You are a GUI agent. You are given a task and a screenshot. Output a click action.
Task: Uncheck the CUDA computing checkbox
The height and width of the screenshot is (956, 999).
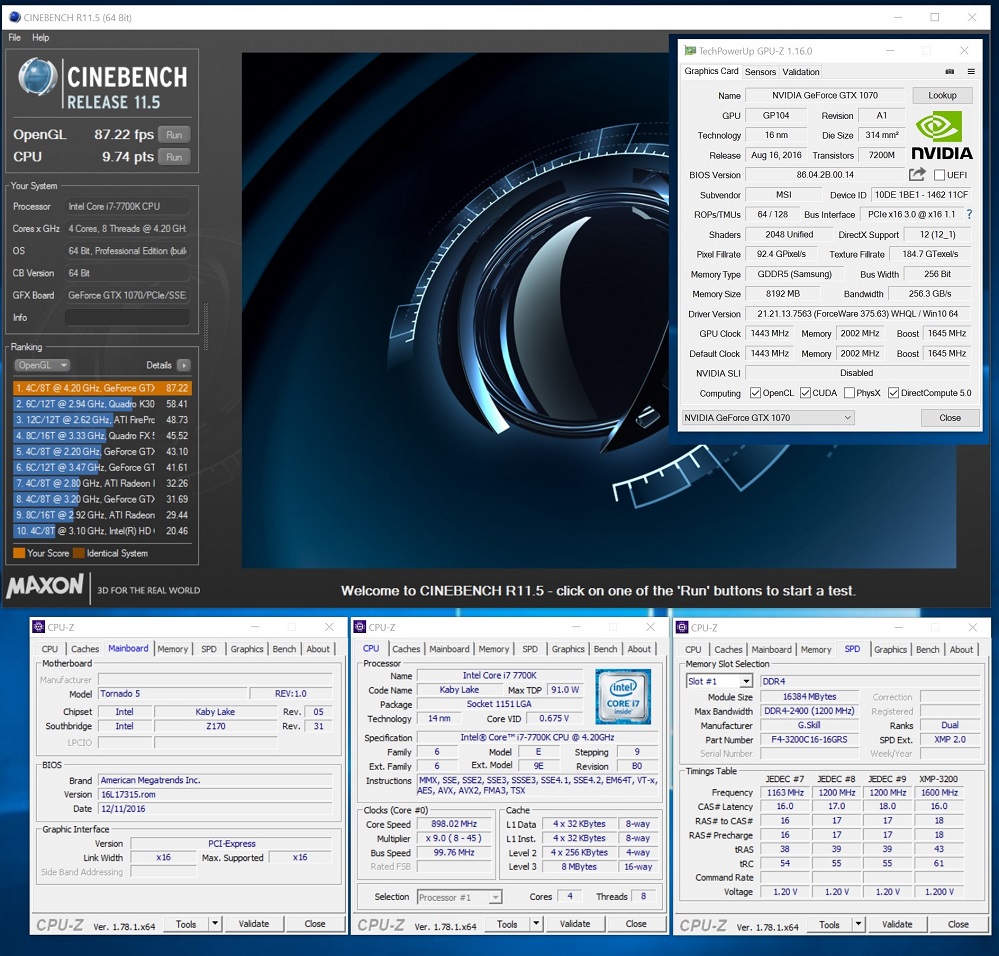[x=803, y=393]
